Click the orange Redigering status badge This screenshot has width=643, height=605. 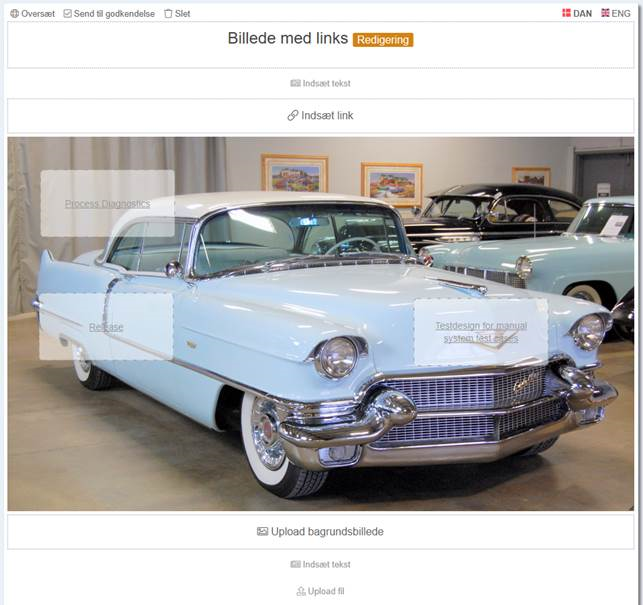click(x=383, y=40)
